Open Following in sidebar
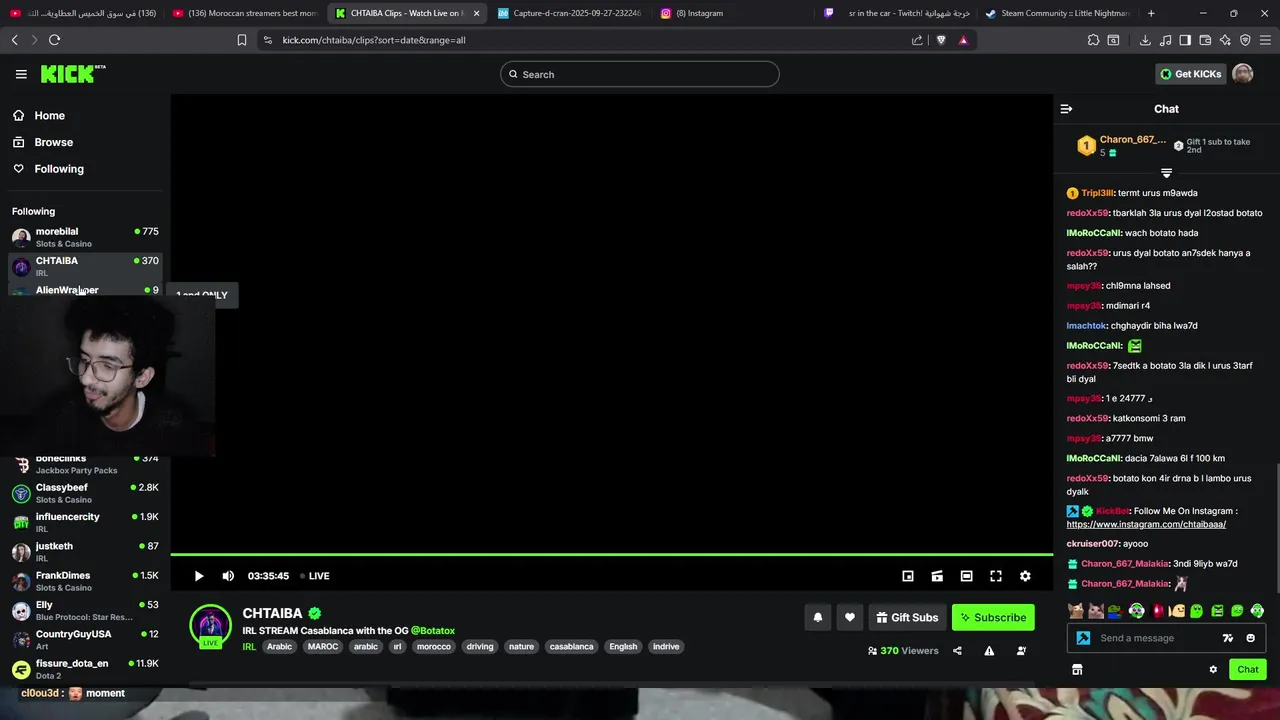 [50, 169]
